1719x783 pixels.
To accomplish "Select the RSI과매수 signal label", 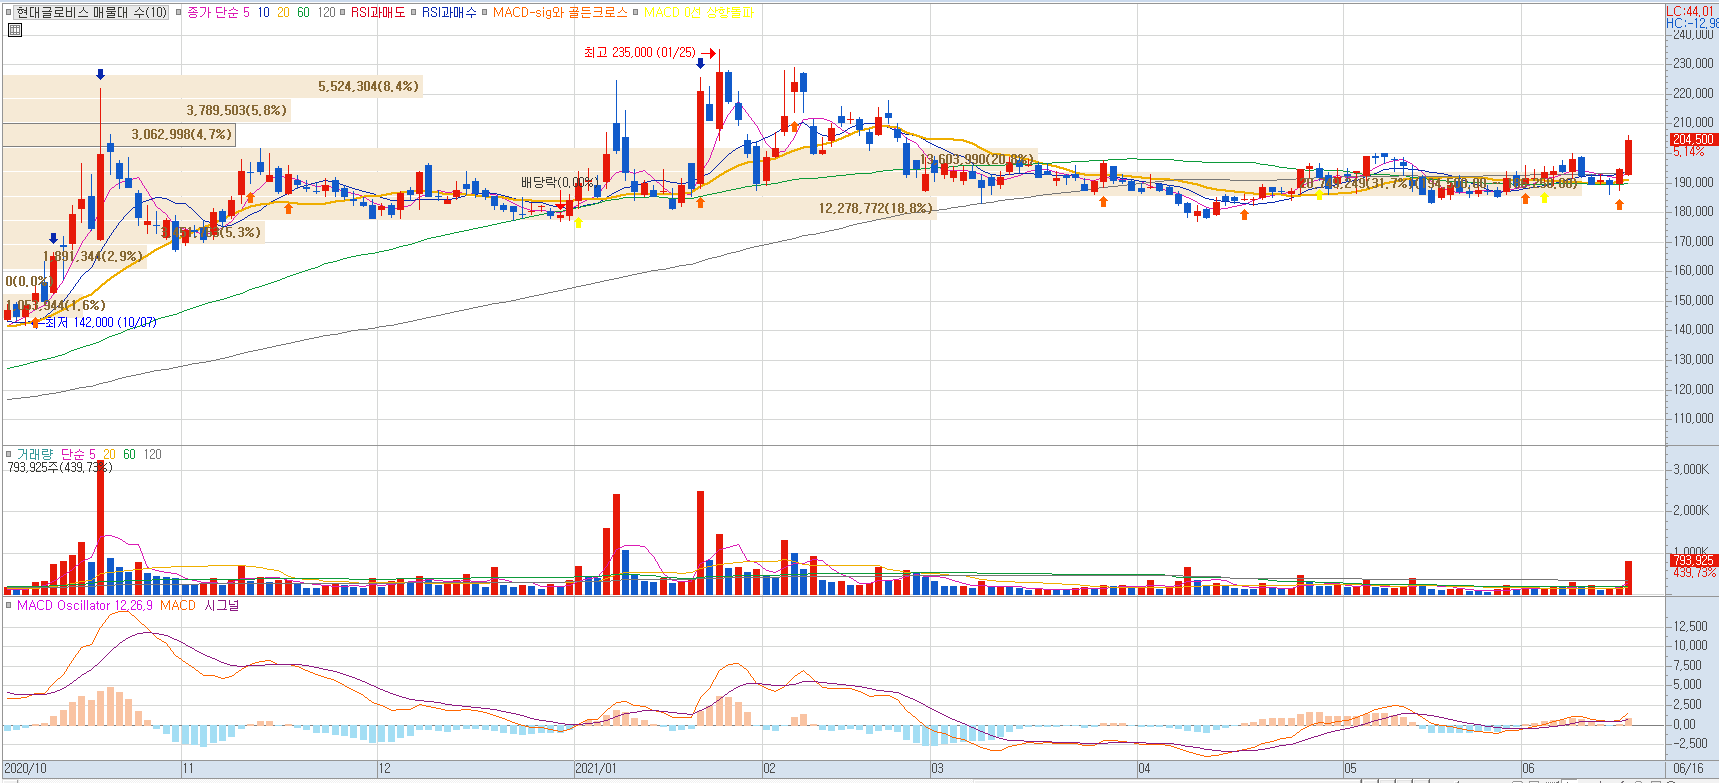I will 449,13.
